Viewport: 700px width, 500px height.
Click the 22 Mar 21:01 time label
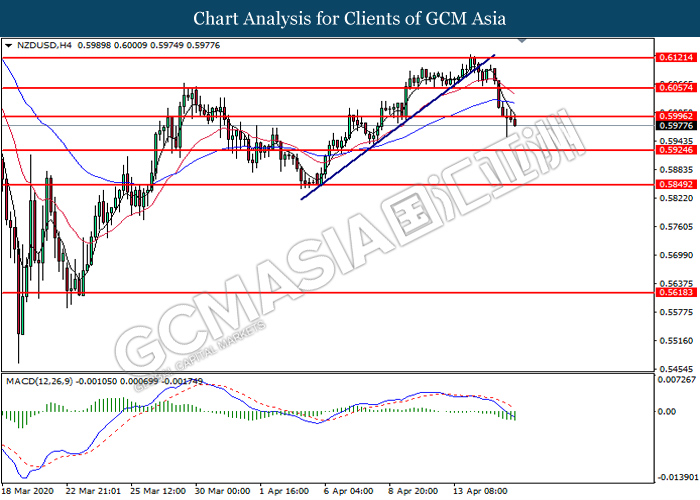pyautogui.click(x=93, y=491)
